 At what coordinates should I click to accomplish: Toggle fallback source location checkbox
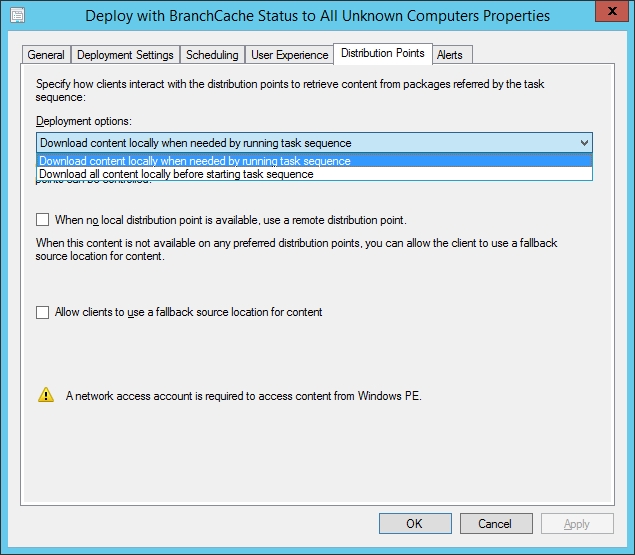tap(43, 312)
